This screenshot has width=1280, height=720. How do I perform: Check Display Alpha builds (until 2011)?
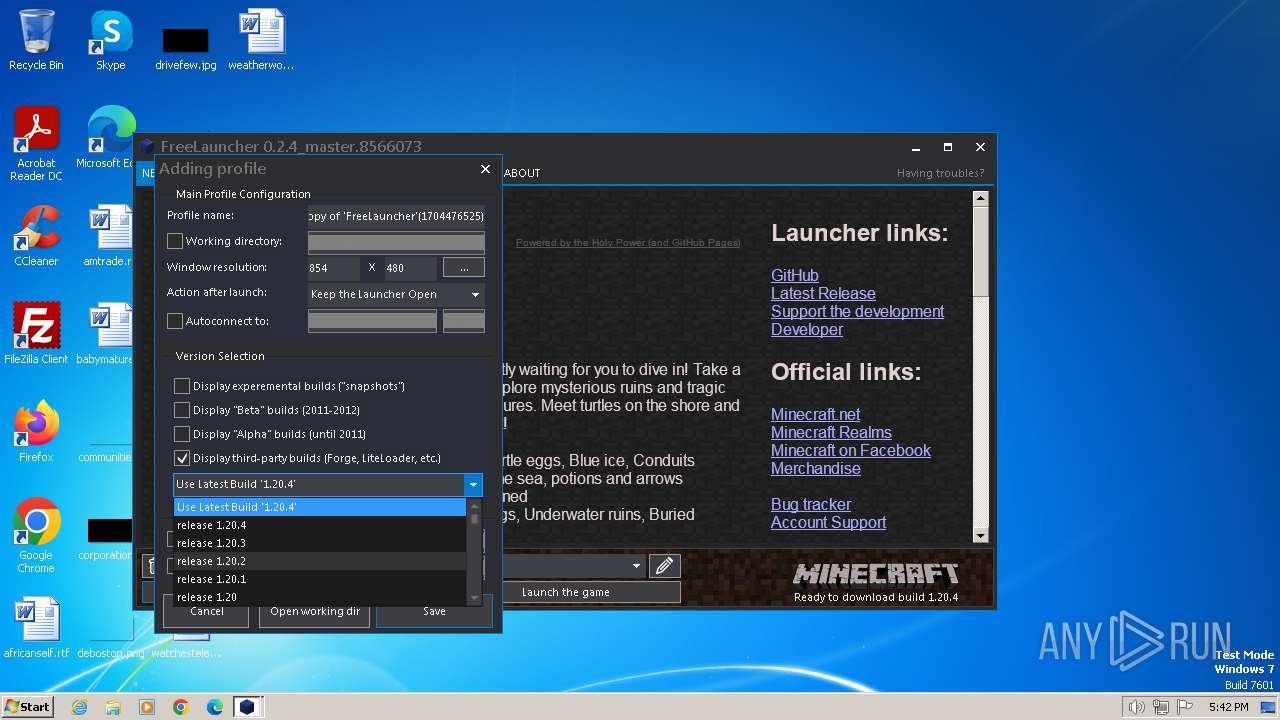pyautogui.click(x=182, y=434)
